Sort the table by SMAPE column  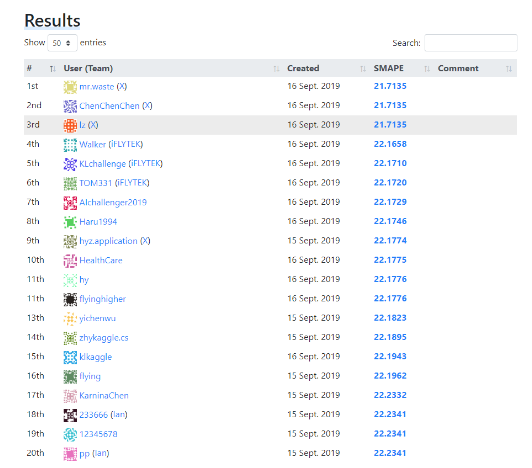click(x=400, y=68)
